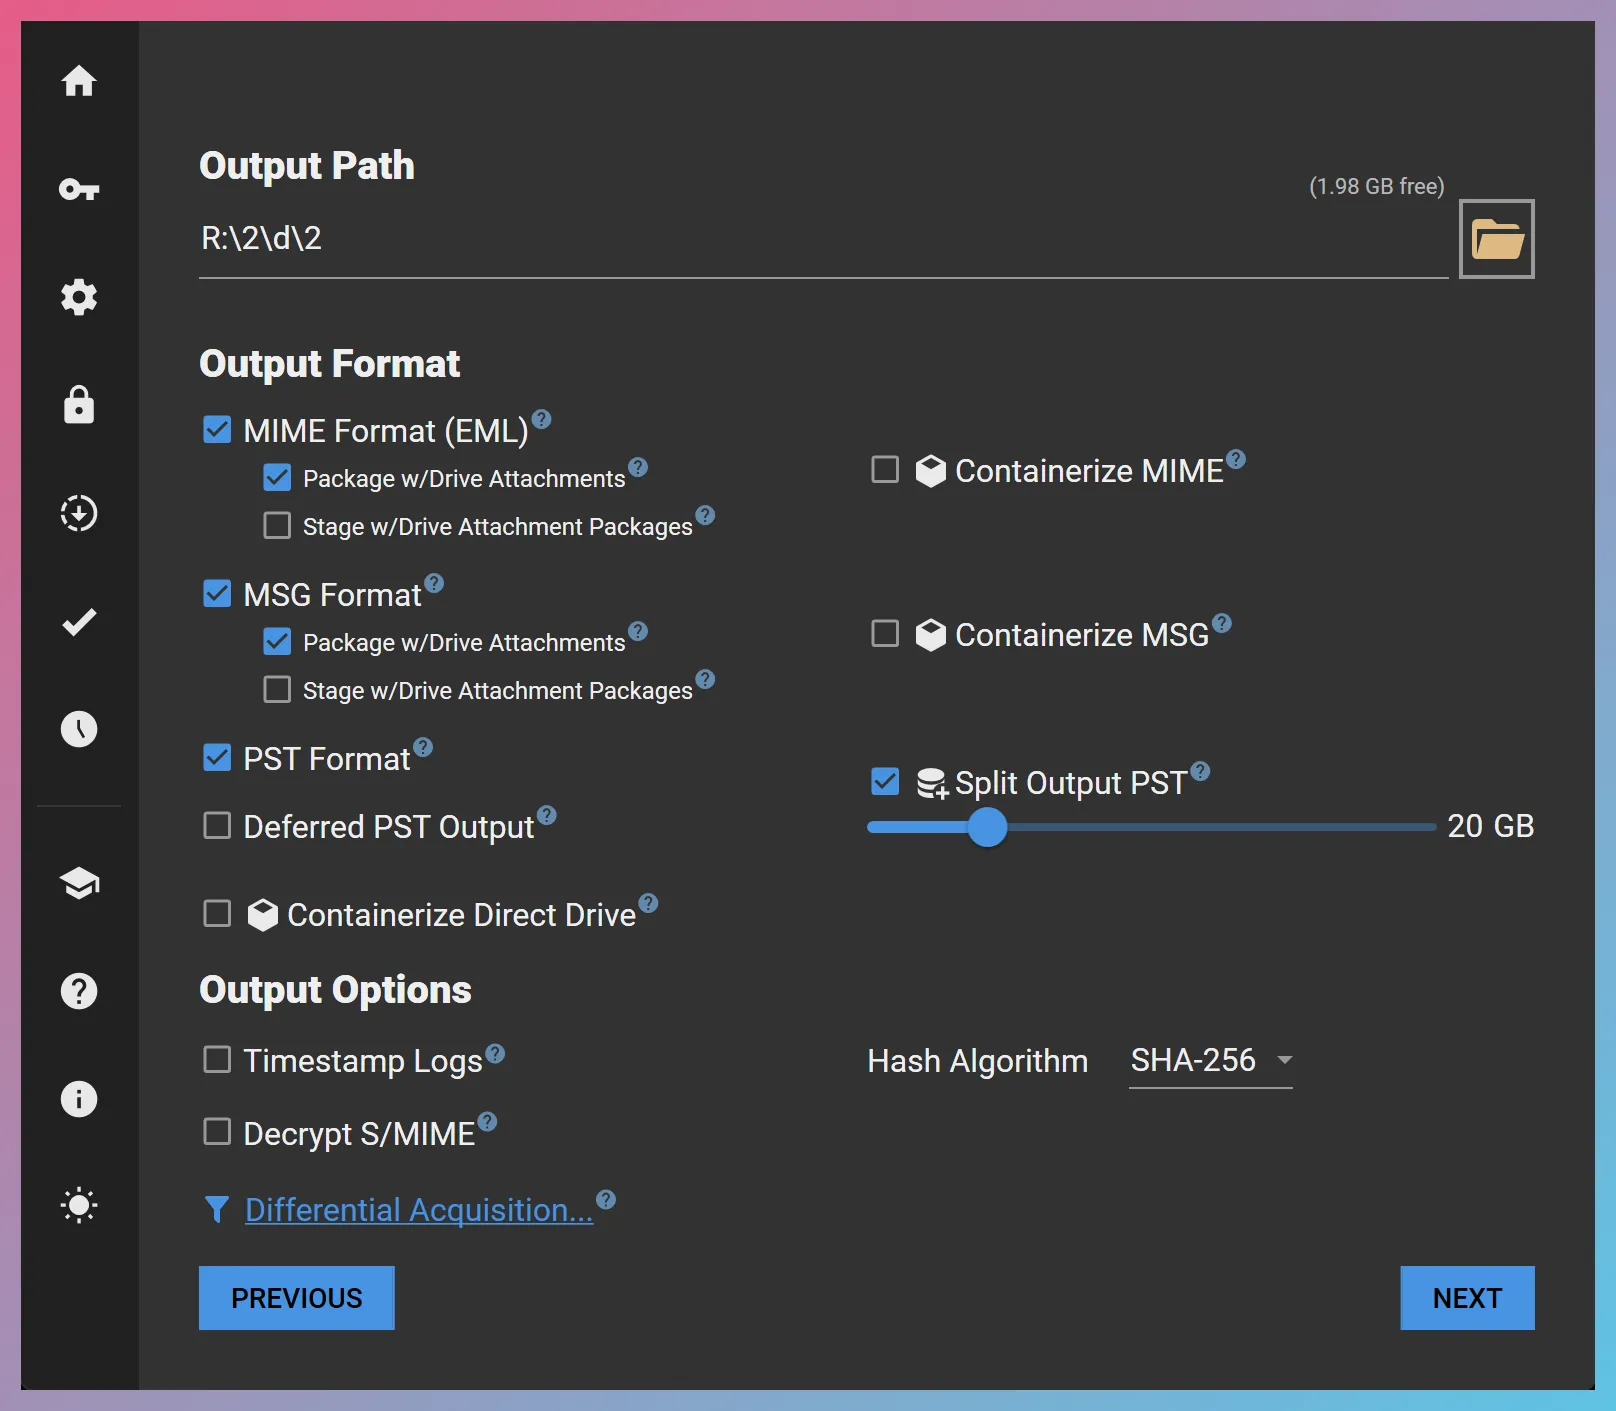Open the tutorials (graduation cap) section

click(79, 884)
